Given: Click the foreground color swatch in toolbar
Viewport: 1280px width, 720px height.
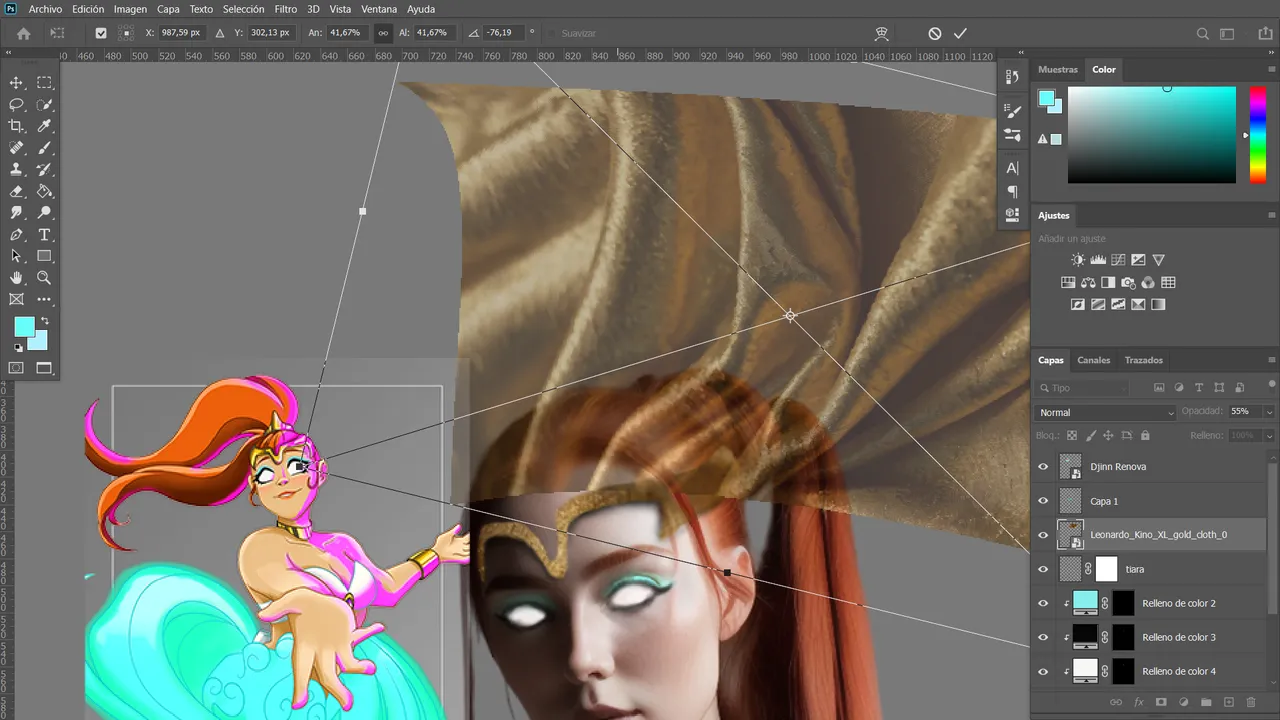Looking at the screenshot, I should point(24,327).
